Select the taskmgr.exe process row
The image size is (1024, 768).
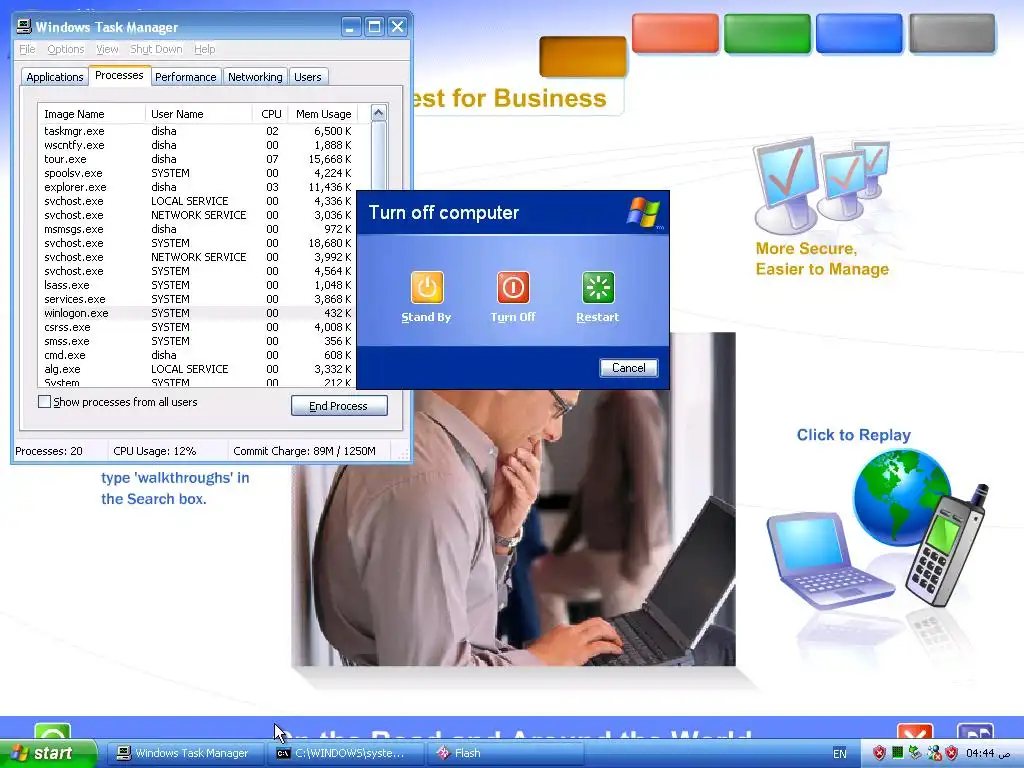(198, 131)
